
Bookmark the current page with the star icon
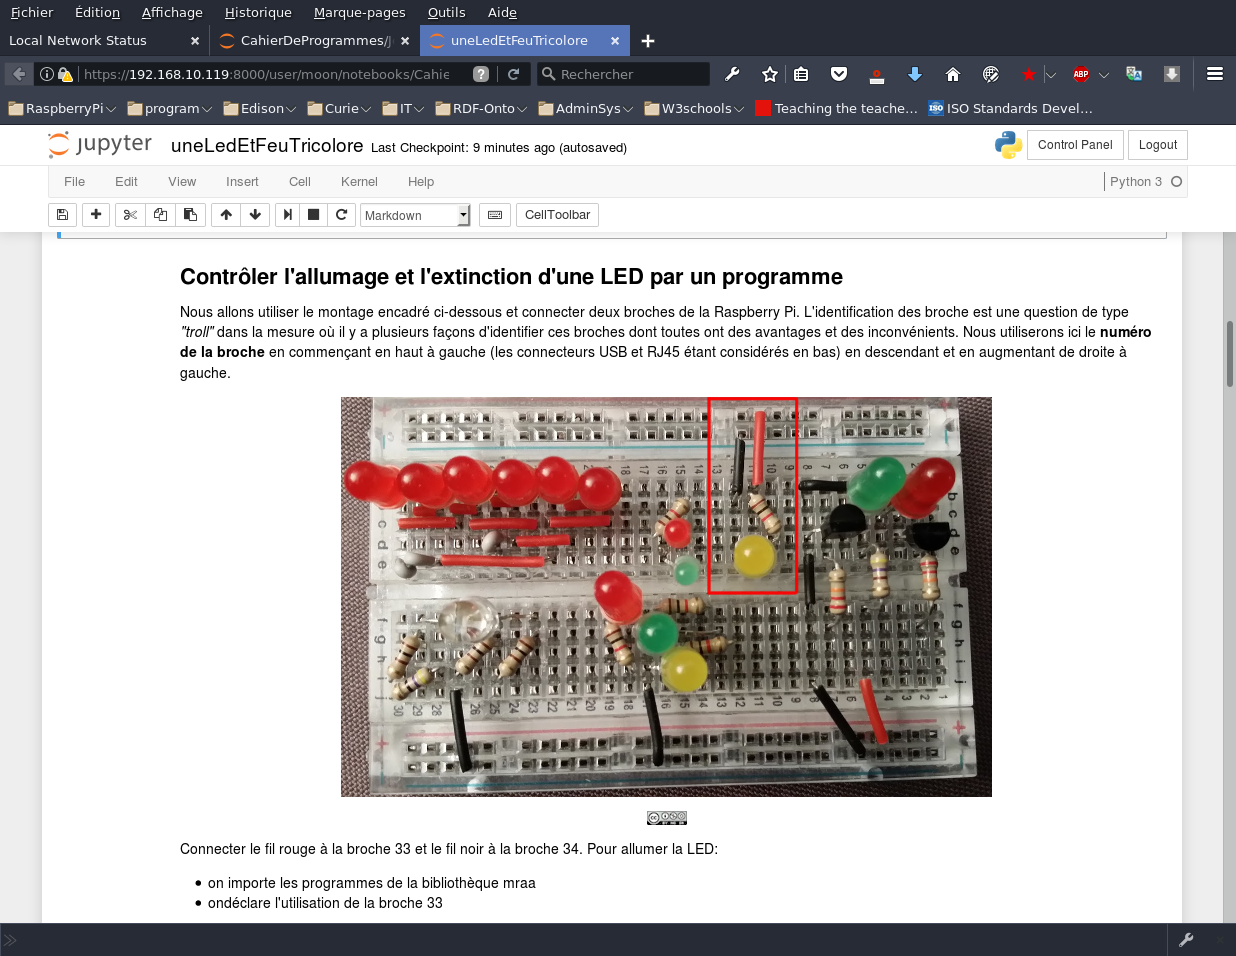click(769, 73)
